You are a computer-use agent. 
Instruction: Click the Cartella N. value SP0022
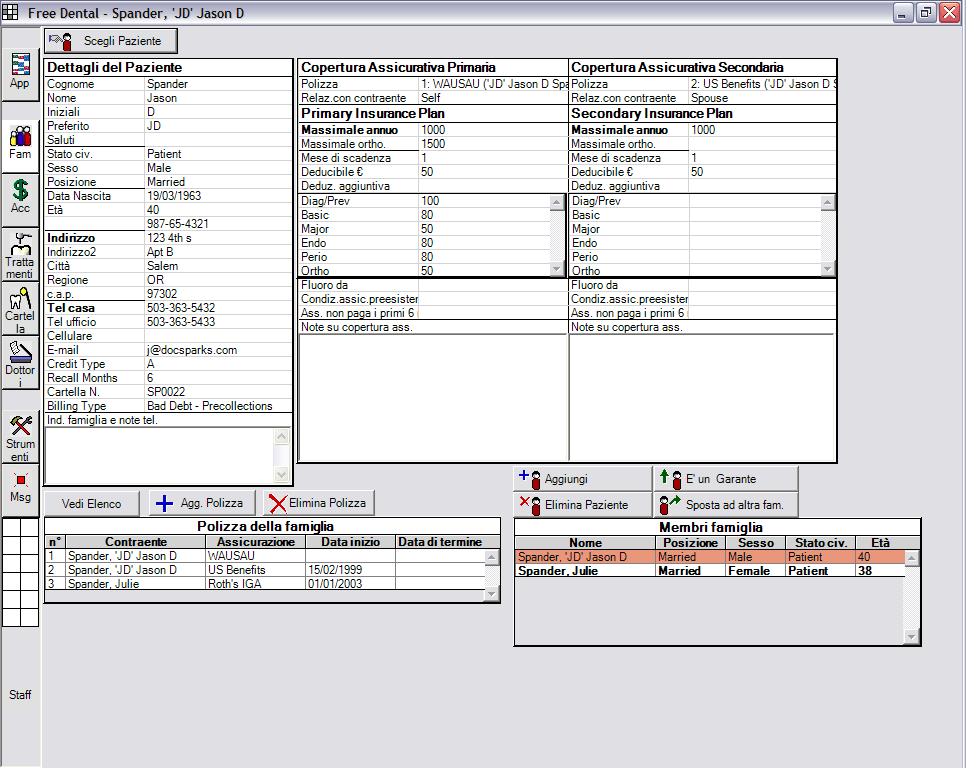[x=166, y=392]
